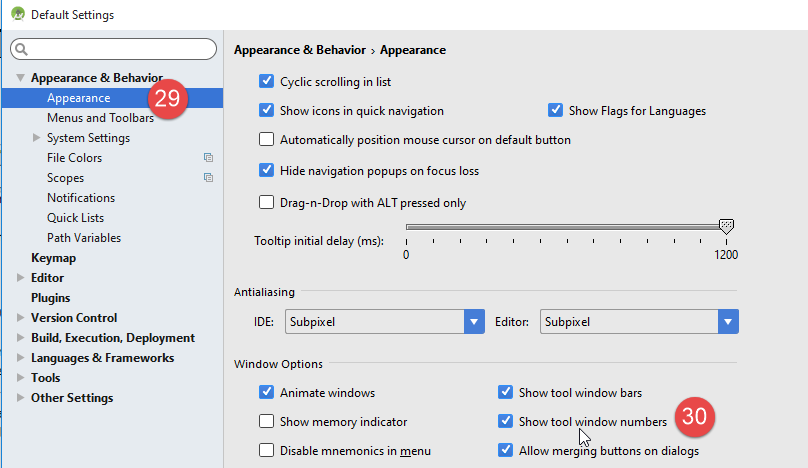Open the IDE antialiasing dropdown
The height and width of the screenshot is (468, 808).
click(474, 322)
